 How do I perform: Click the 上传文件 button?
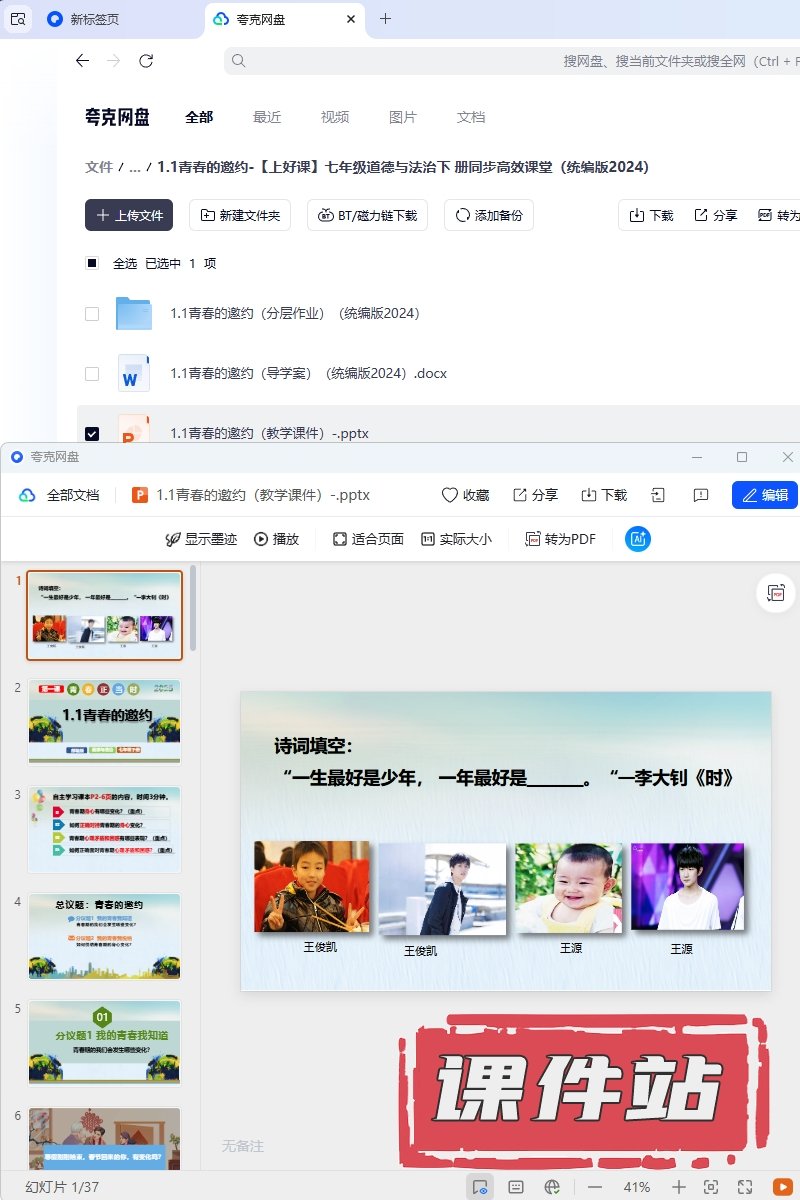129,215
